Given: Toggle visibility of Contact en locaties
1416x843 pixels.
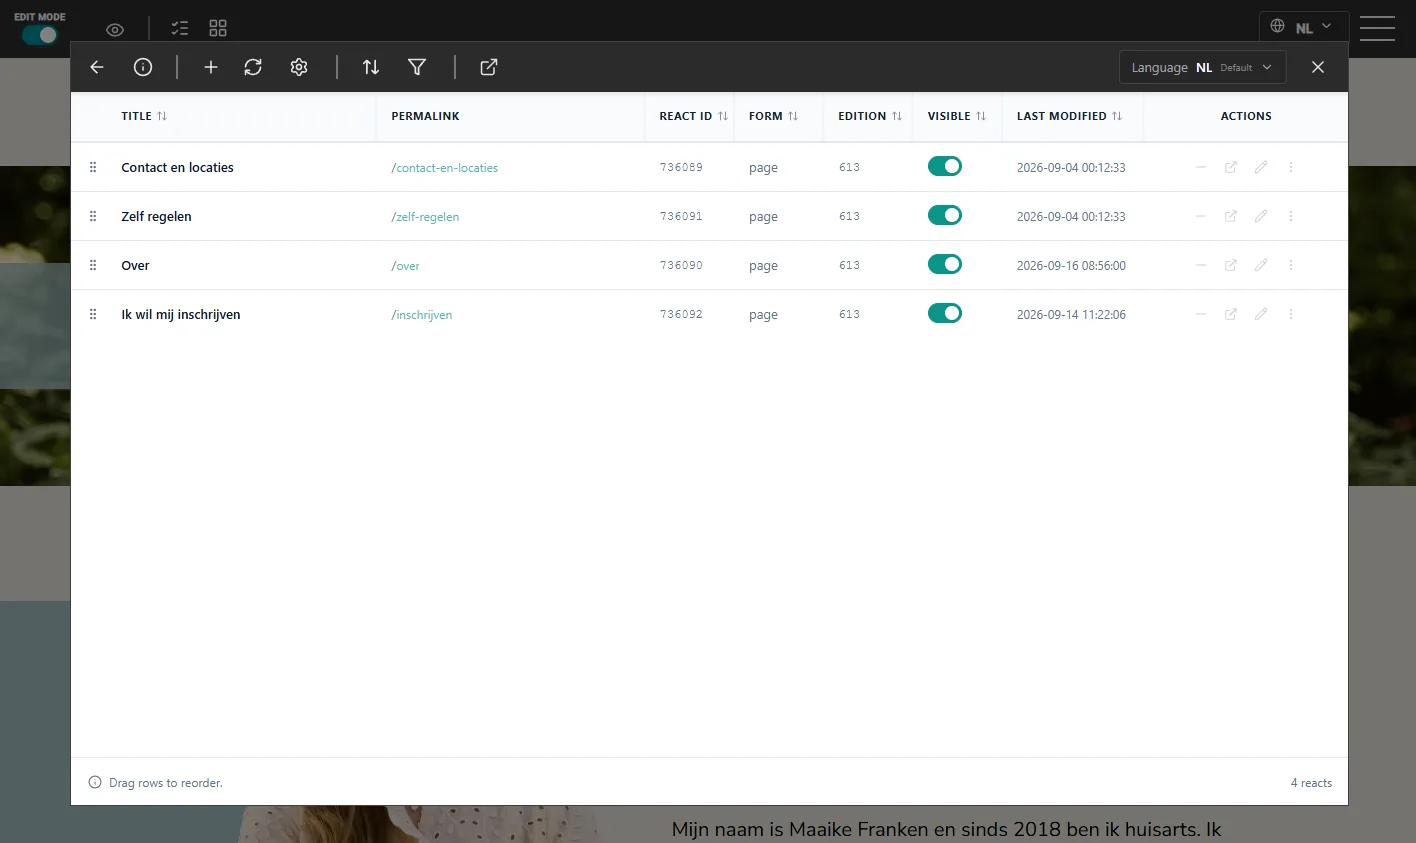Looking at the screenshot, I should [x=945, y=166].
